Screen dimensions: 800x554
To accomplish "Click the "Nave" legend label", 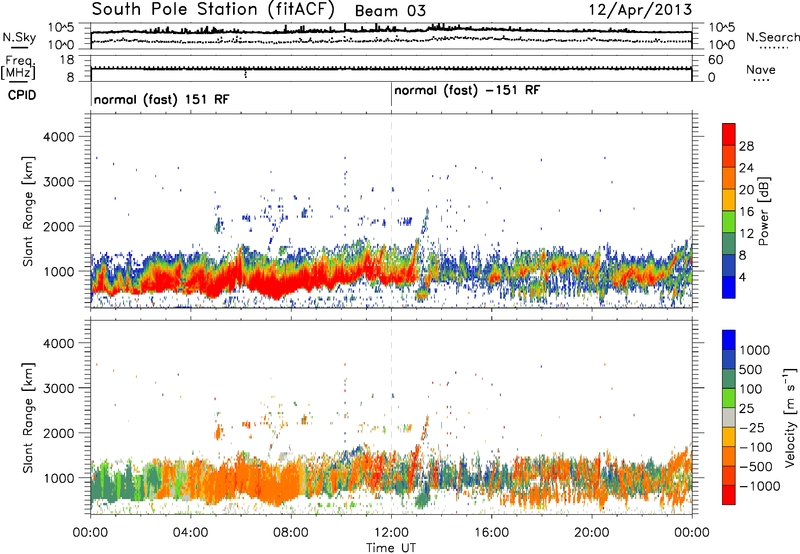I will pyautogui.click(x=761, y=69).
